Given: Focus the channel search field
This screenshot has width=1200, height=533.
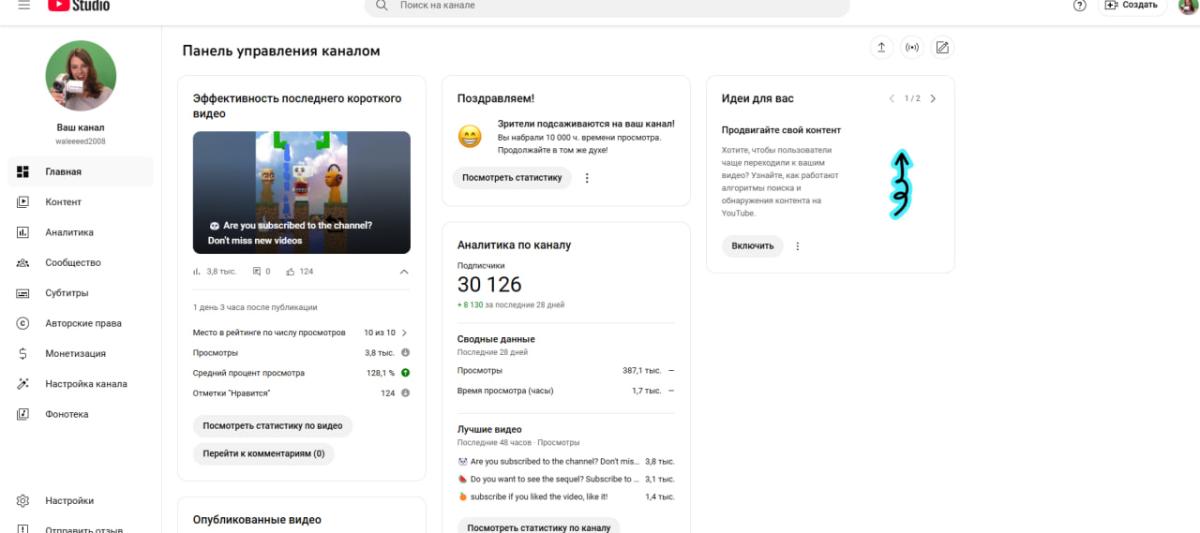Looking at the screenshot, I should tap(607, 6).
